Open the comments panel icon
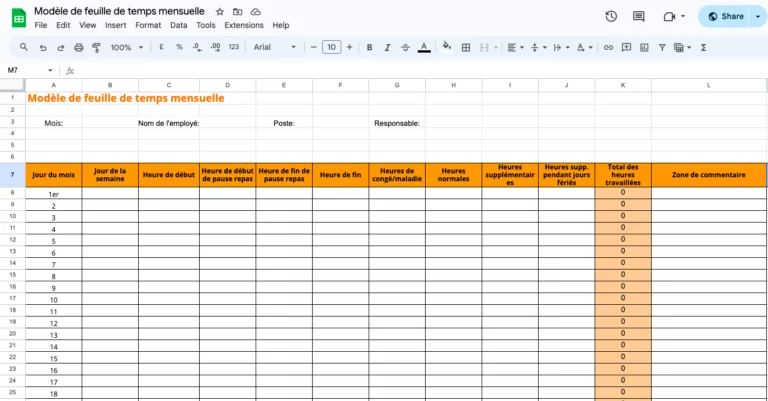Viewport: 768px width, 401px height. pyautogui.click(x=639, y=16)
